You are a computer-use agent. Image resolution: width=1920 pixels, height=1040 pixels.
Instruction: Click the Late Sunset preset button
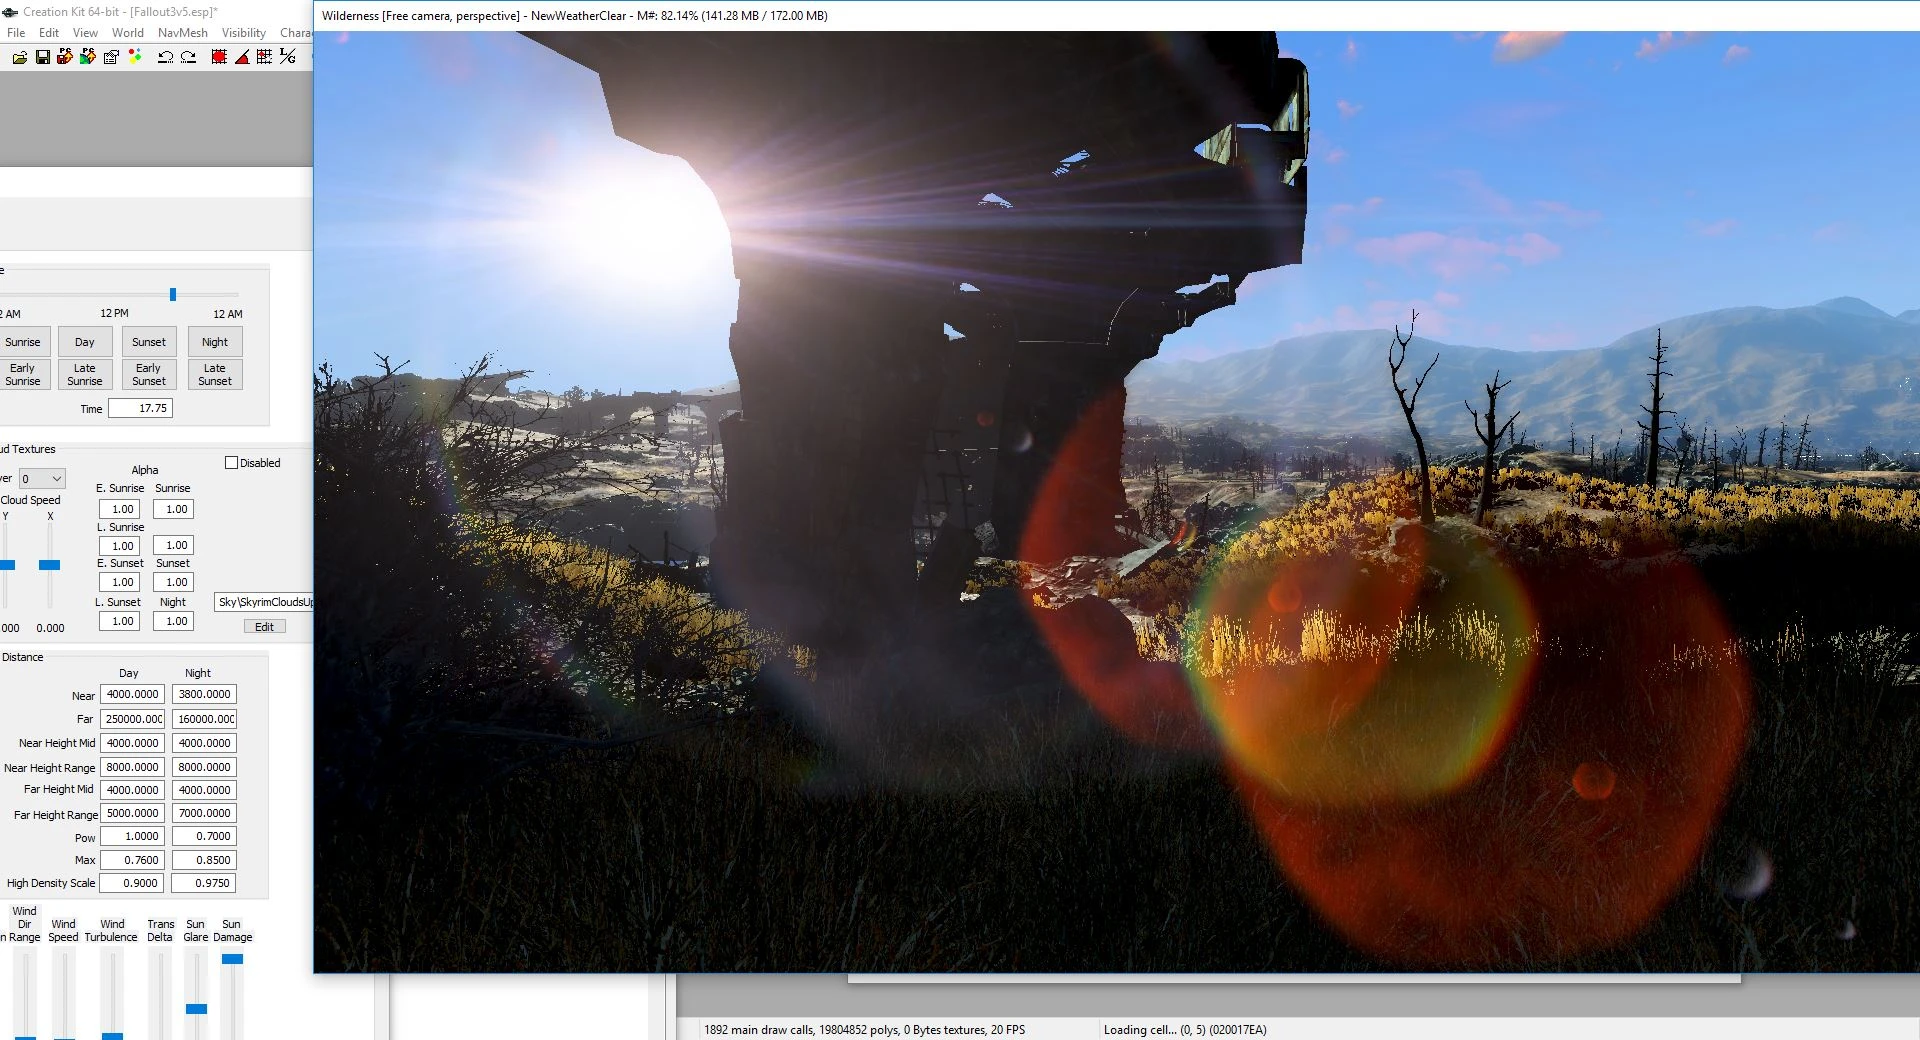point(215,375)
